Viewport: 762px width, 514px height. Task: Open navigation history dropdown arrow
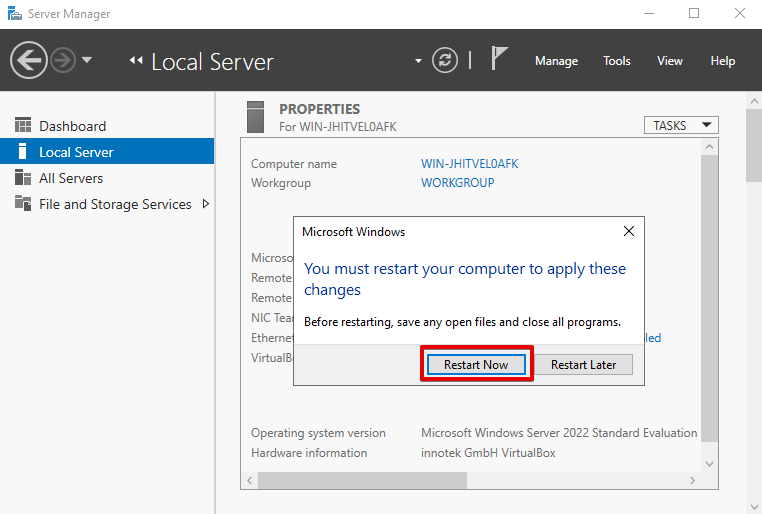[87, 60]
